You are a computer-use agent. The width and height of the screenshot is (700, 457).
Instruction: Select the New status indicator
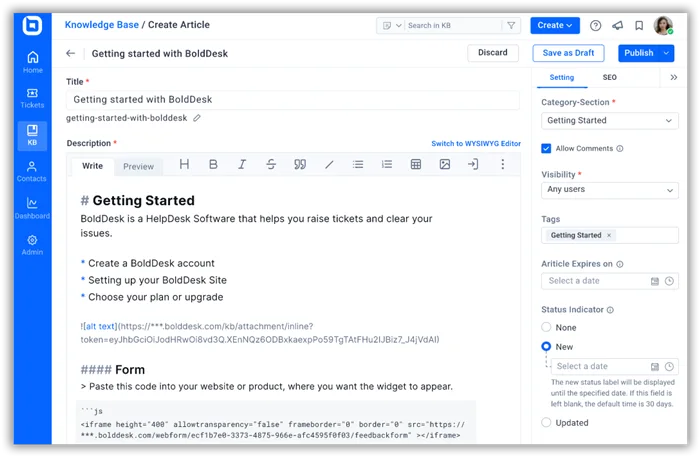coord(546,346)
